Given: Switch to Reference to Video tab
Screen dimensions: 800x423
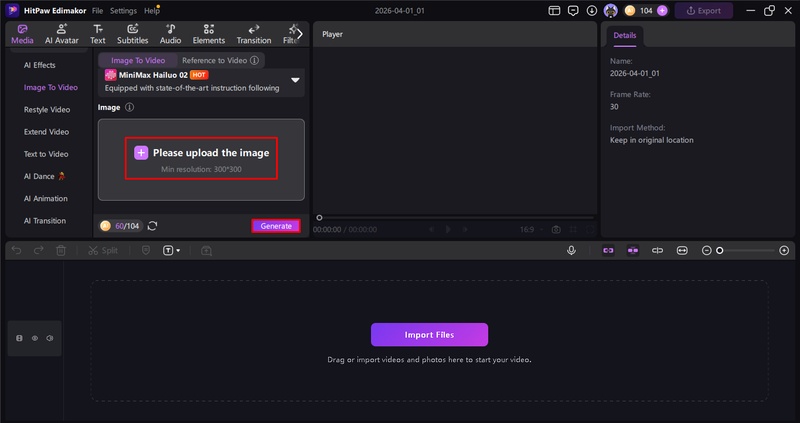Looking at the screenshot, I should 220,60.
